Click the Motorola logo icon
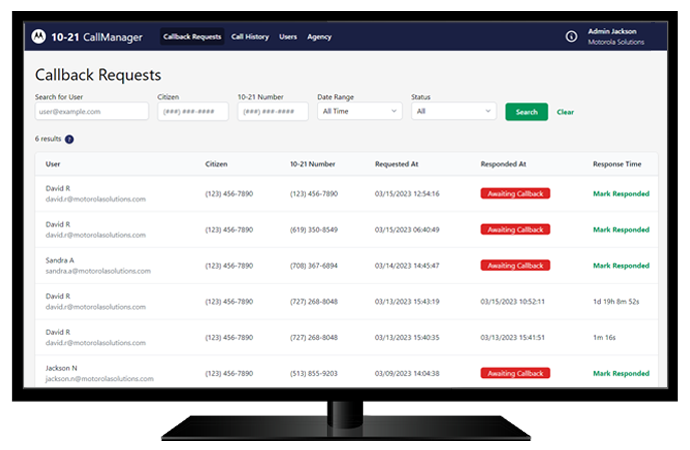Image resolution: width=690 pixels, height=450 pixels. coord(37,37)
